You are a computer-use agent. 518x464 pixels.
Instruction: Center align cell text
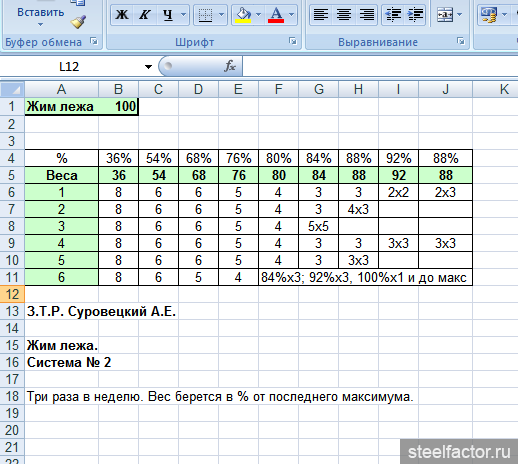344,15
